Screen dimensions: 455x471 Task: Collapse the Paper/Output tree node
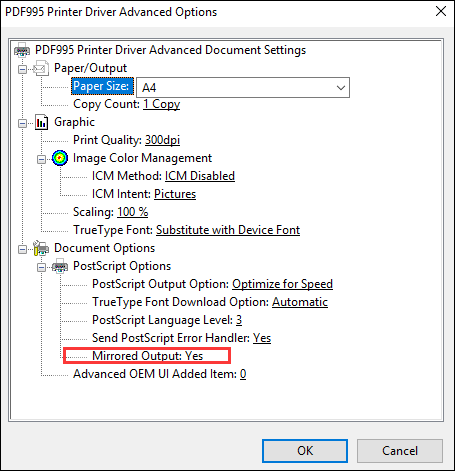tap(22, 69)
